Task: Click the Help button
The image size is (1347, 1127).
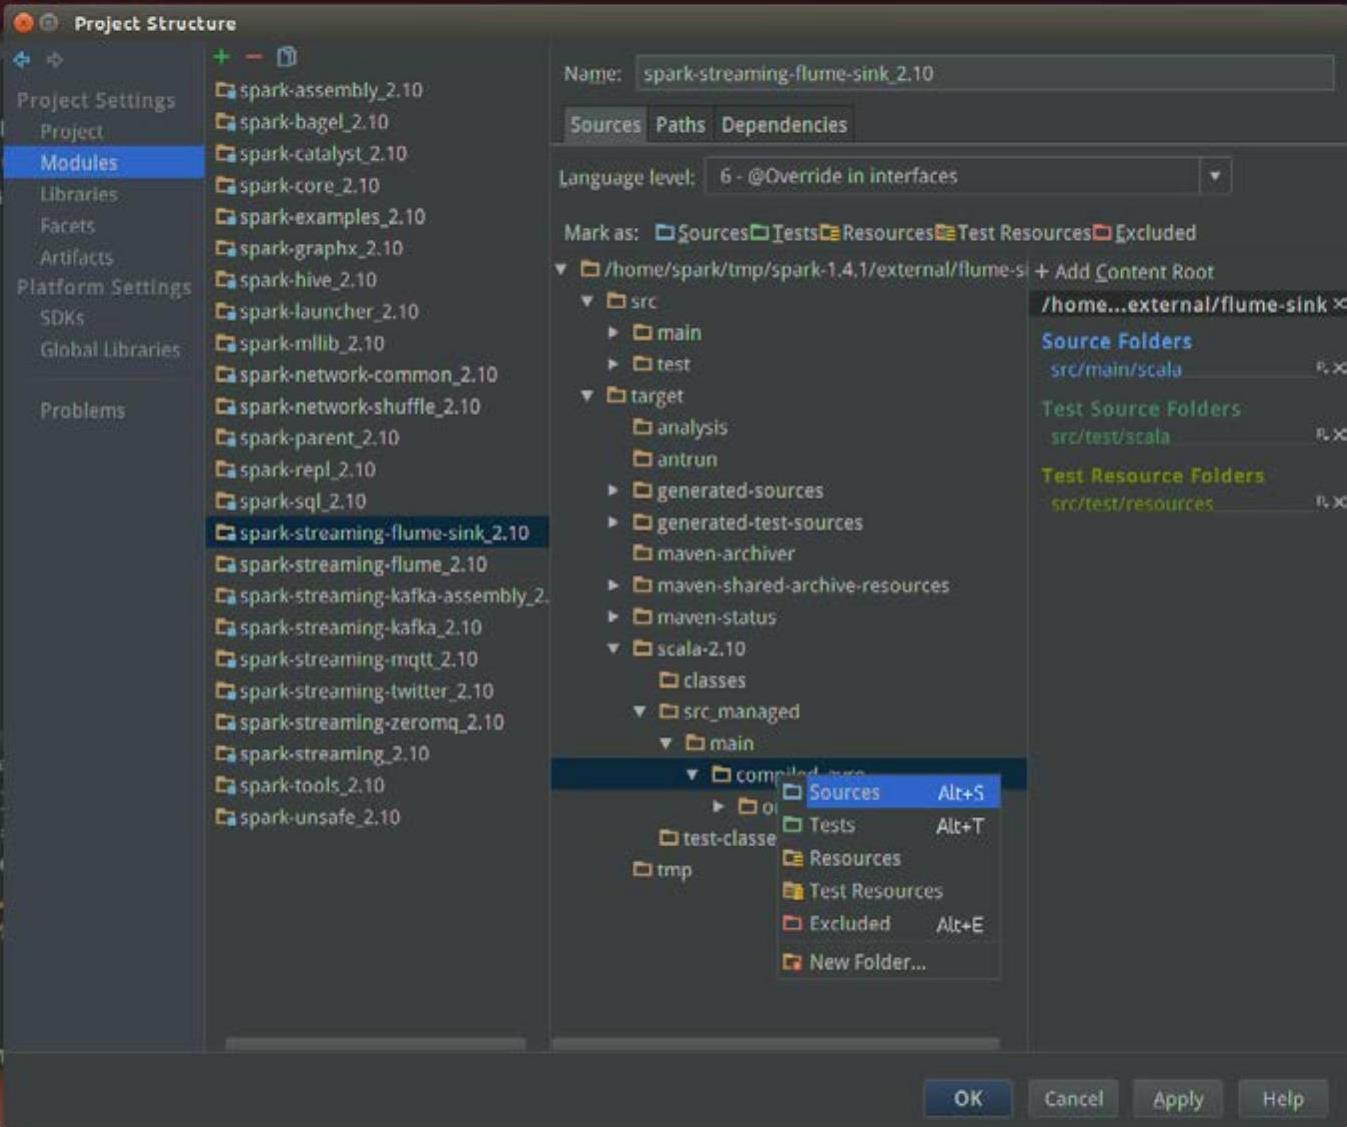Action: pos(1283,1099)
